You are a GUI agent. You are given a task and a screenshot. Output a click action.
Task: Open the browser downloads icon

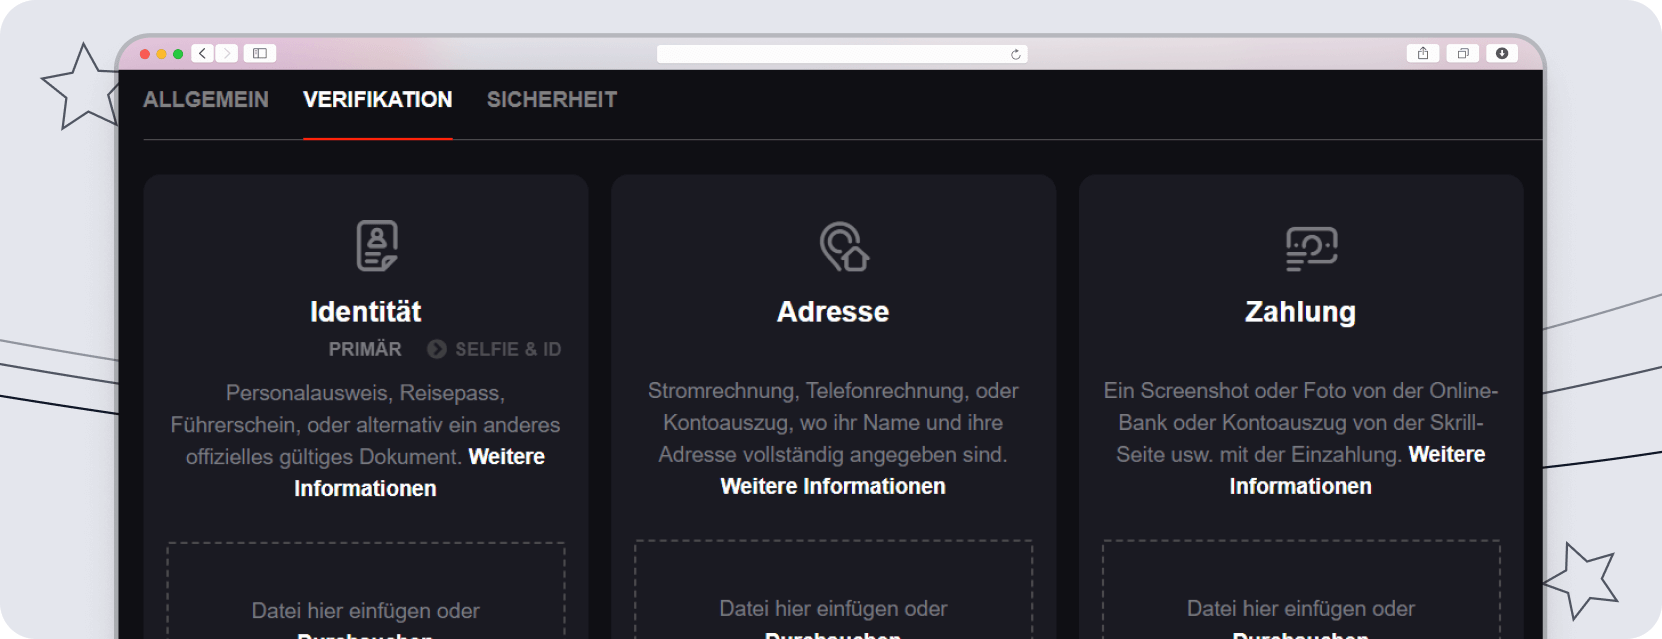[1502, 53]
